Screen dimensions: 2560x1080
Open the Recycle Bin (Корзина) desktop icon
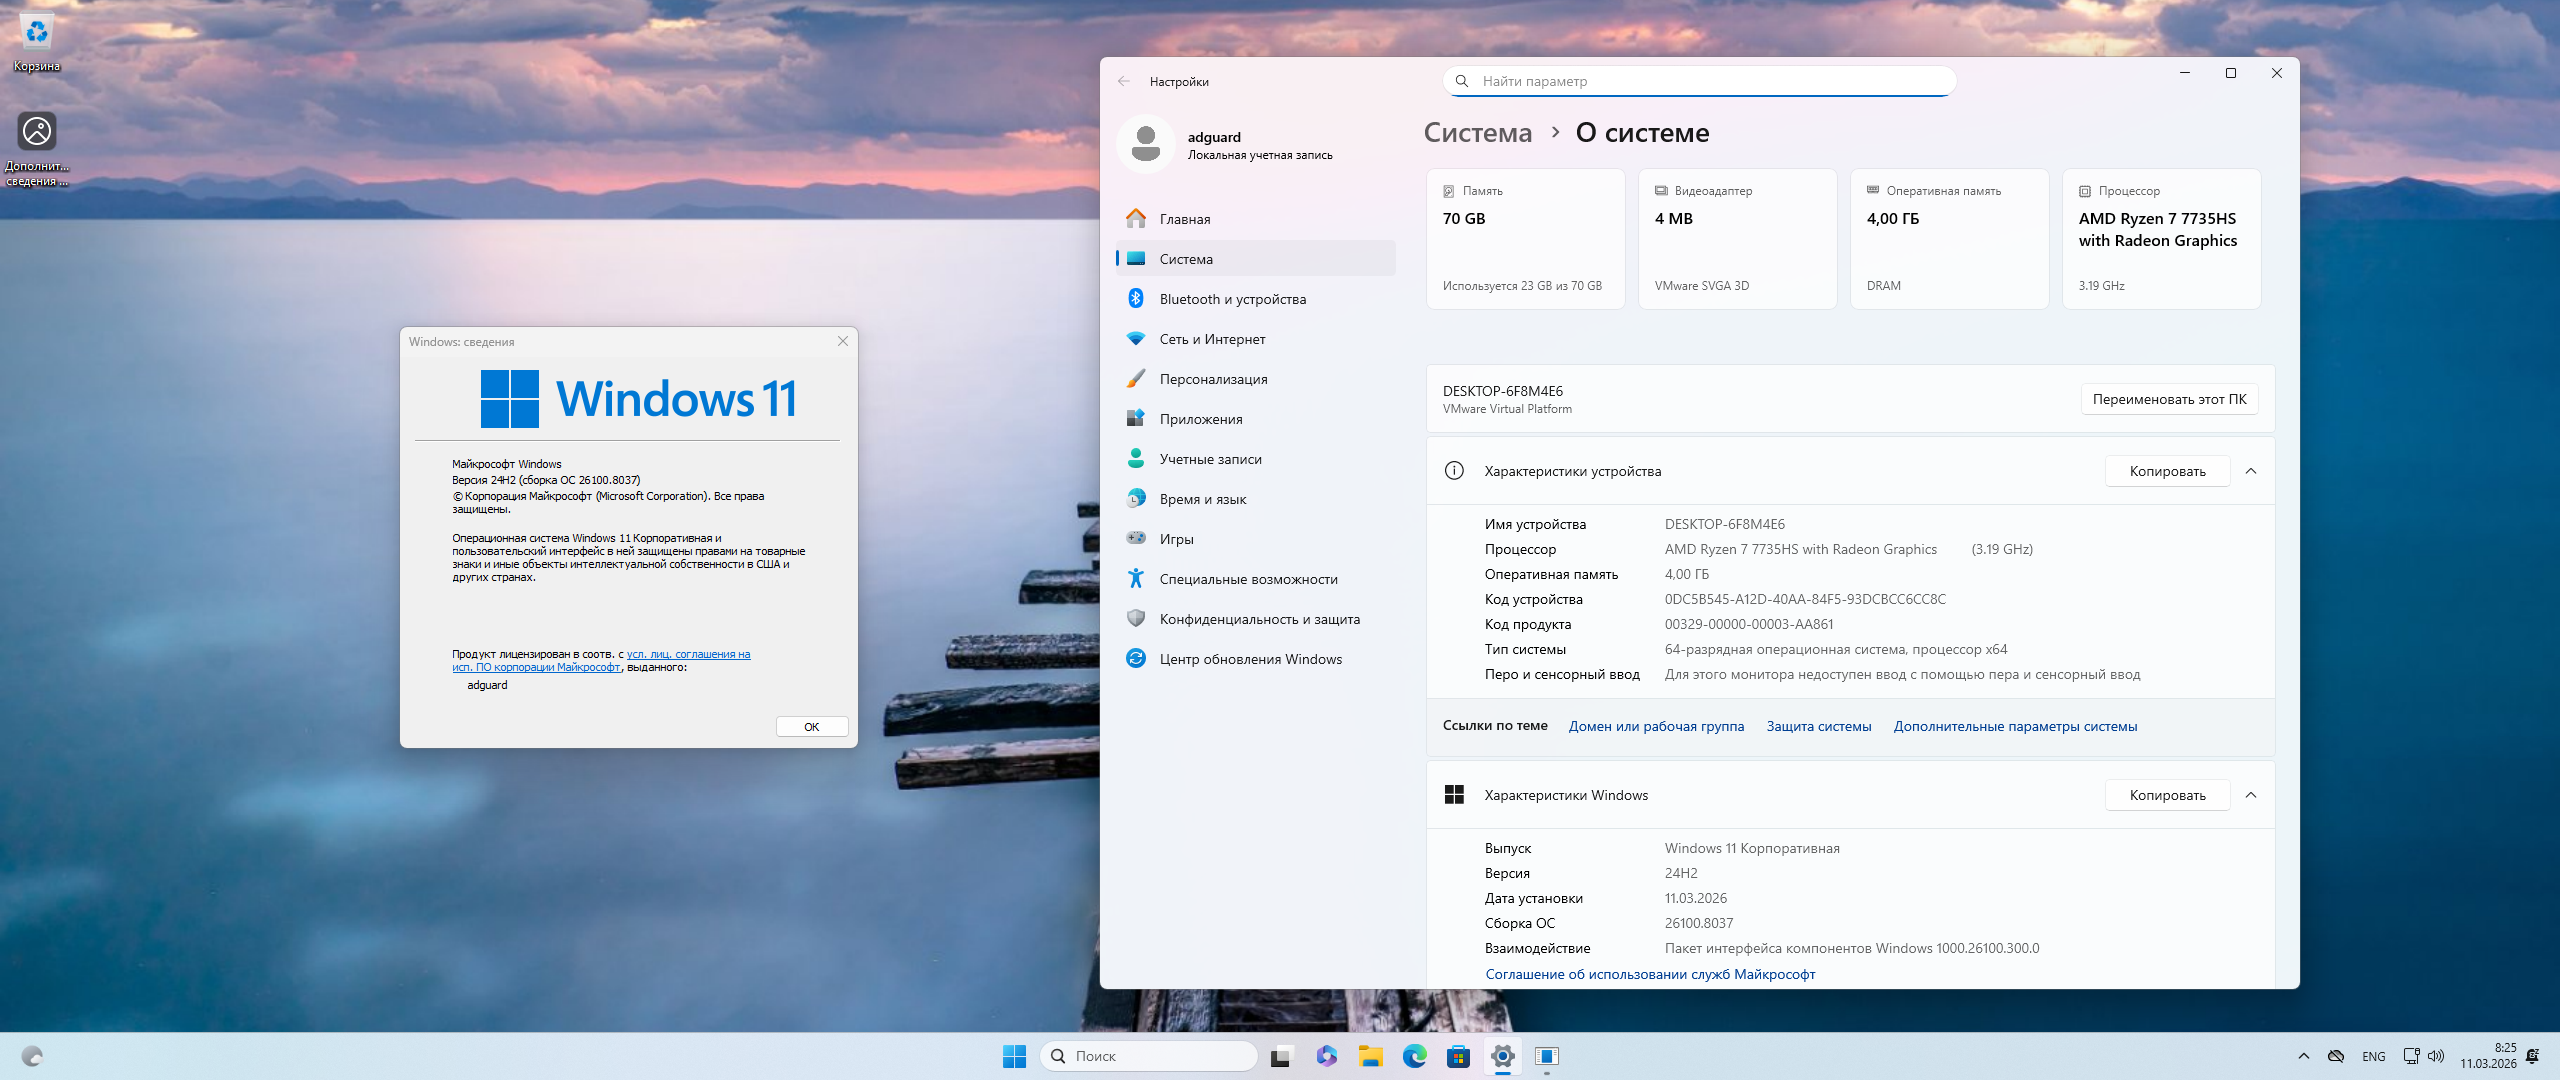(37, 33)
